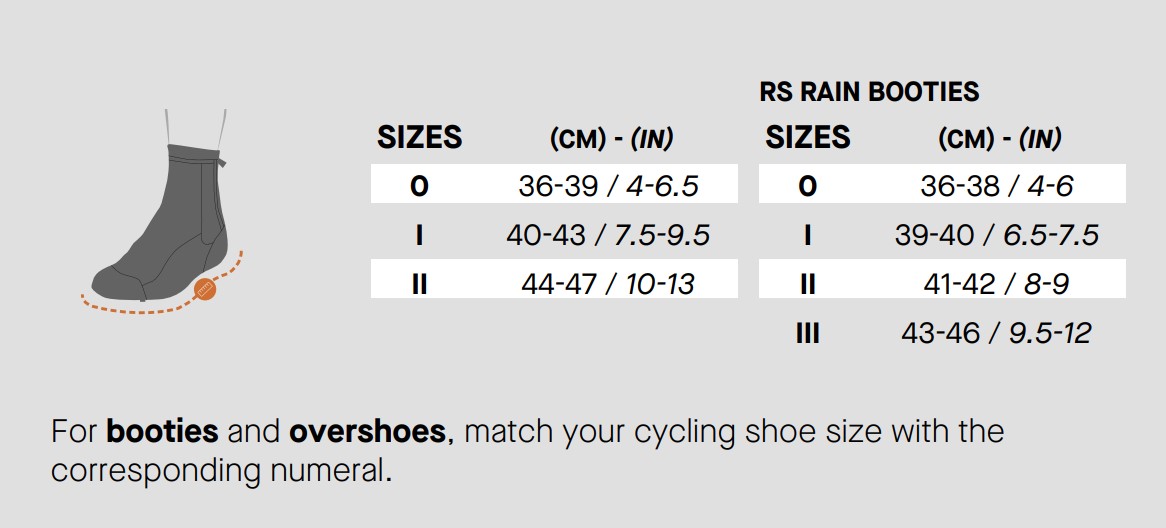Select the 36-39 / 4-6.5 size cell
The image size is (1166, 528).
[x=608, y=186]
